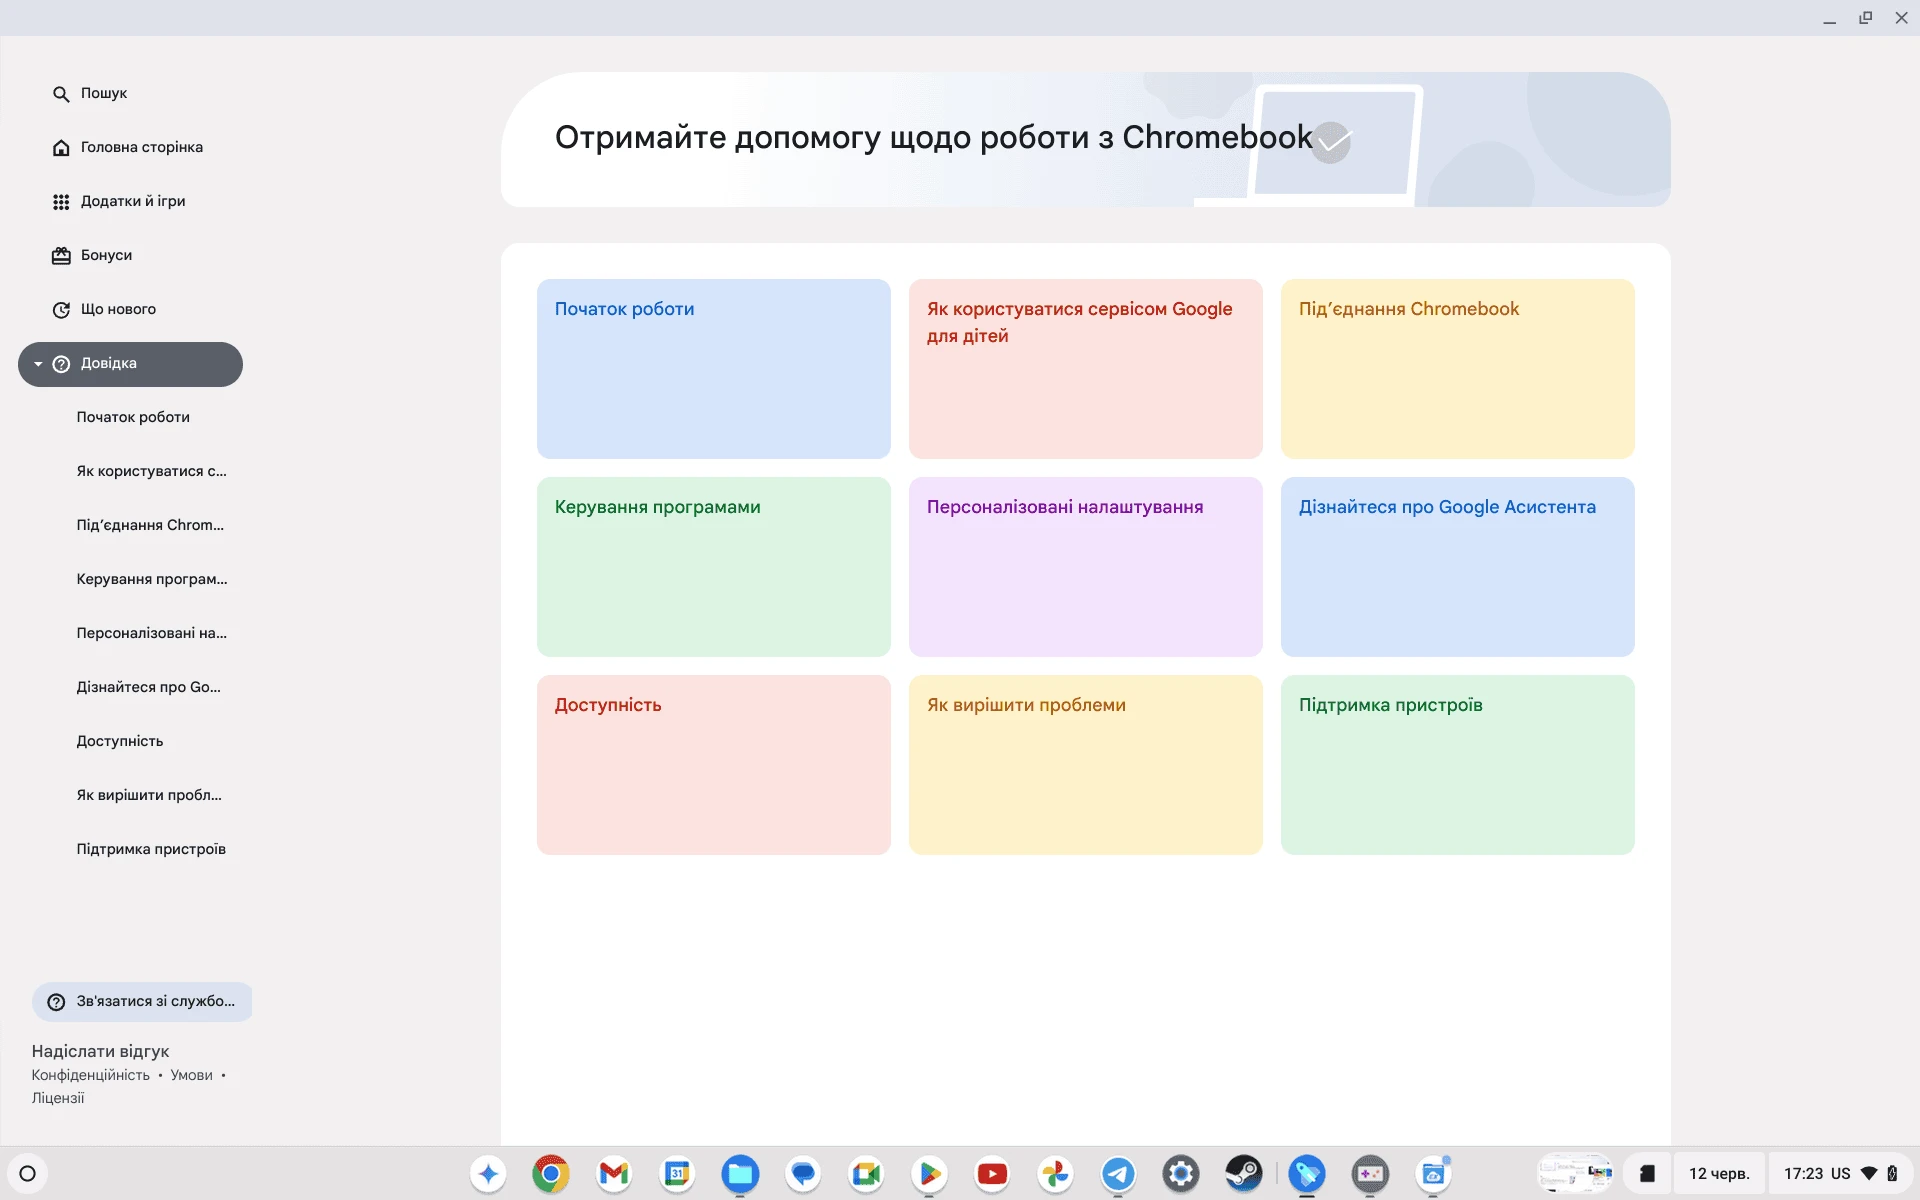Image resolution: width=1920 pixels, height=1200 pixels.
Task: Open Google Photos pinwheel on shelf
Action: (x=1055, y=1174)
